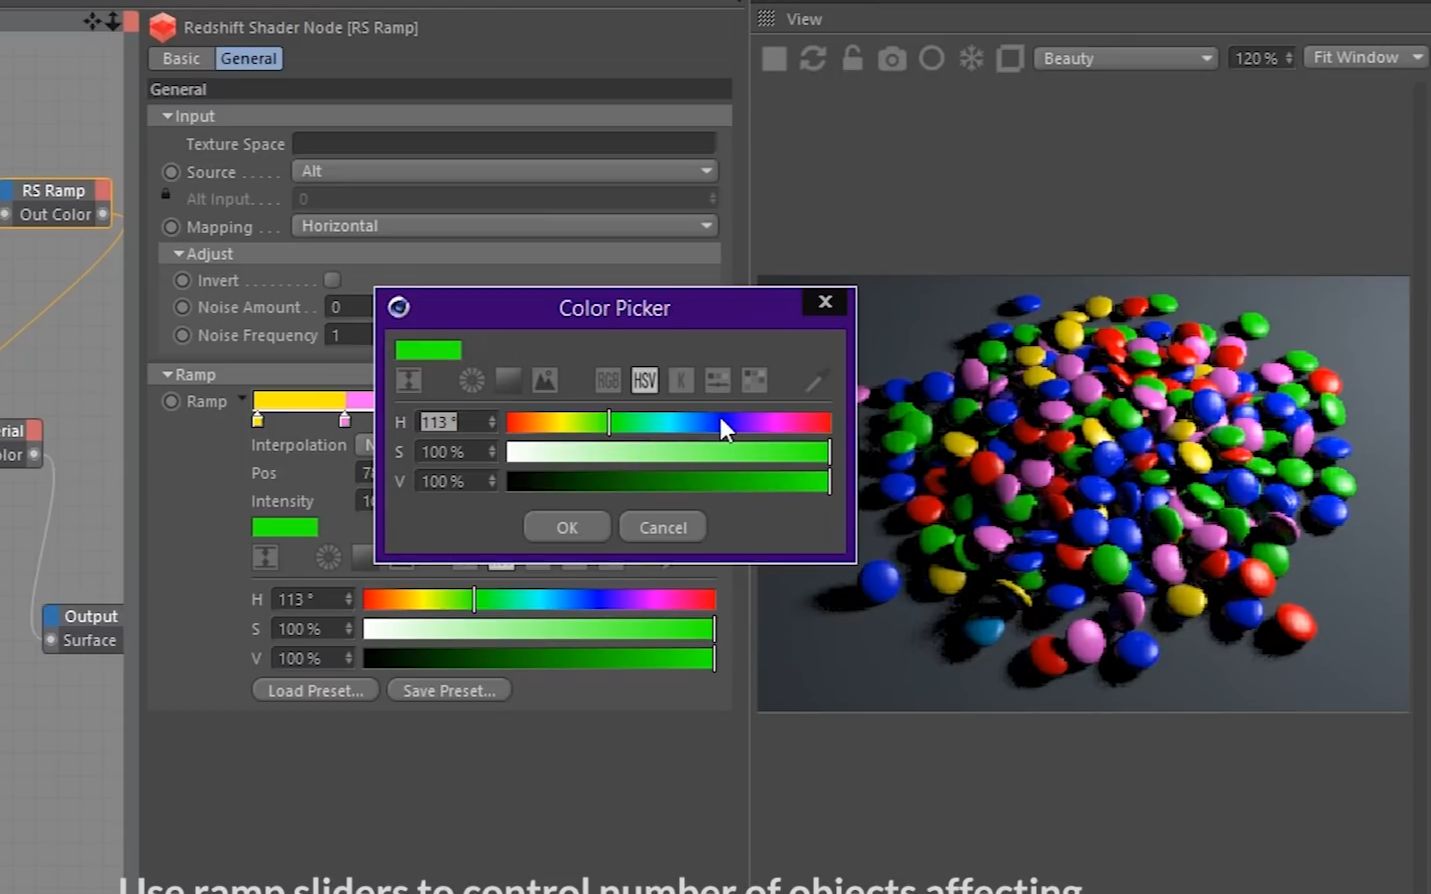Switch to the Basic tab
The height and width of the screenshot is (894, 1431).
(x=180, y=58)
